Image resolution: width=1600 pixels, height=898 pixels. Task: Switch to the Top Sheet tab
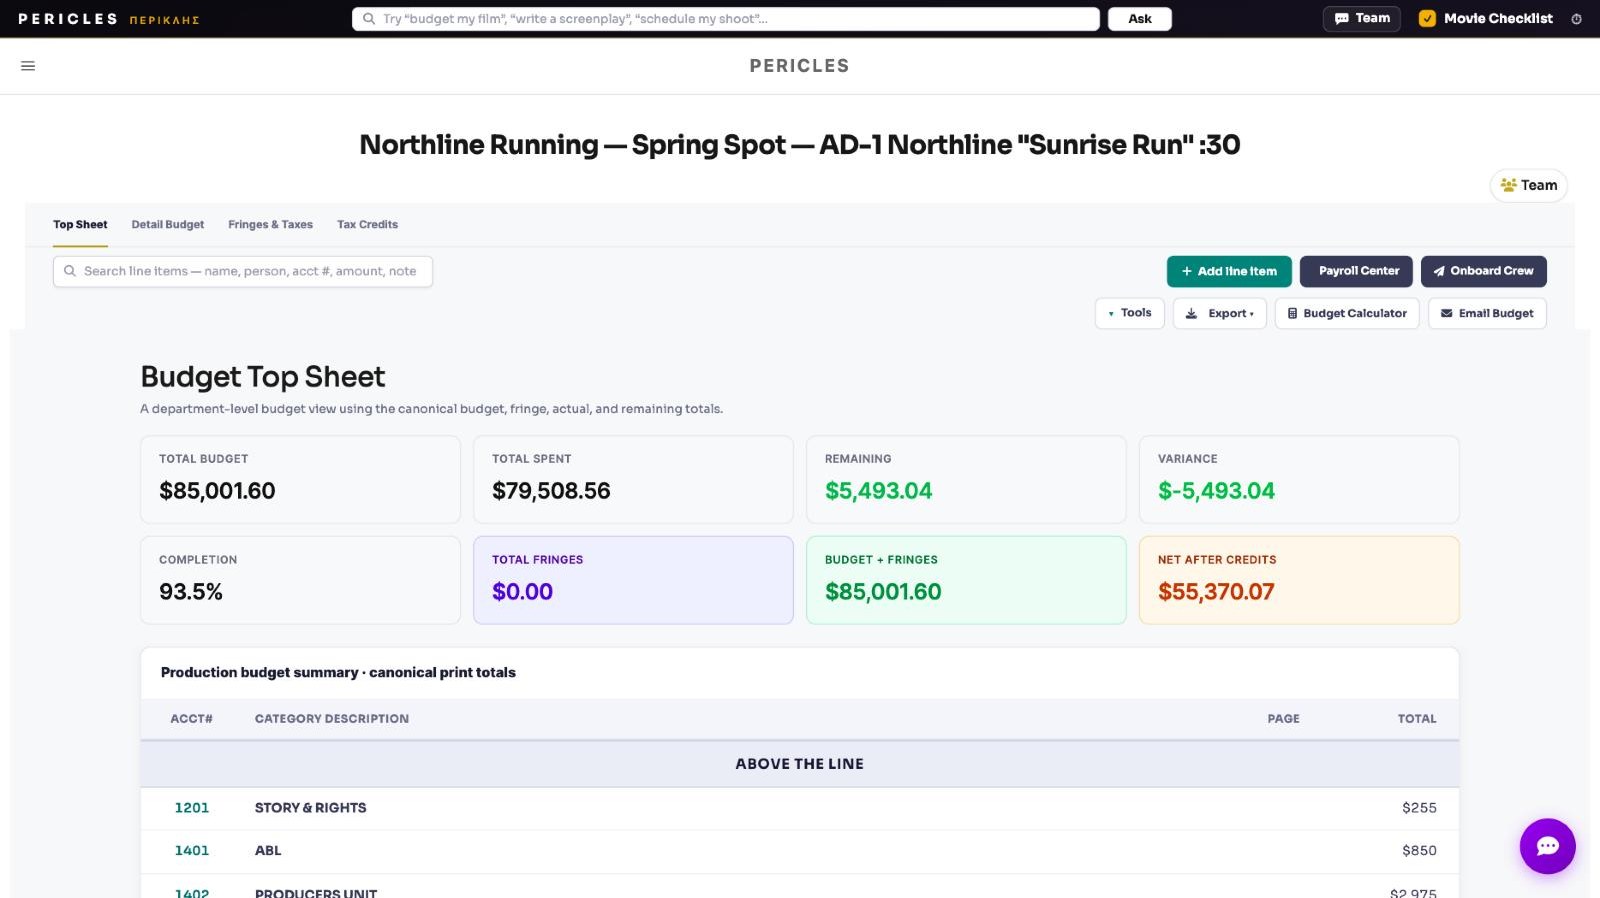pos(80,225)
